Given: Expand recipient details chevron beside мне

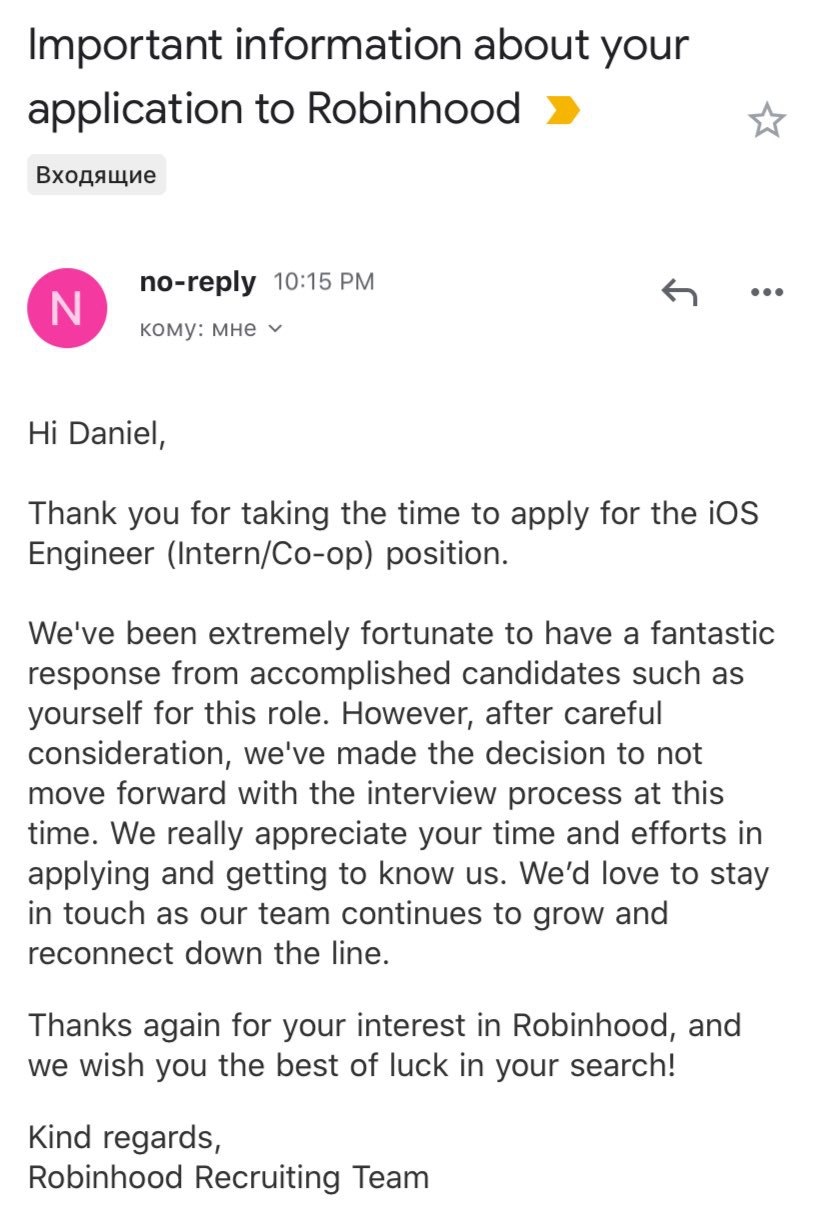Looking at the screenshot, I should [276, 329].
